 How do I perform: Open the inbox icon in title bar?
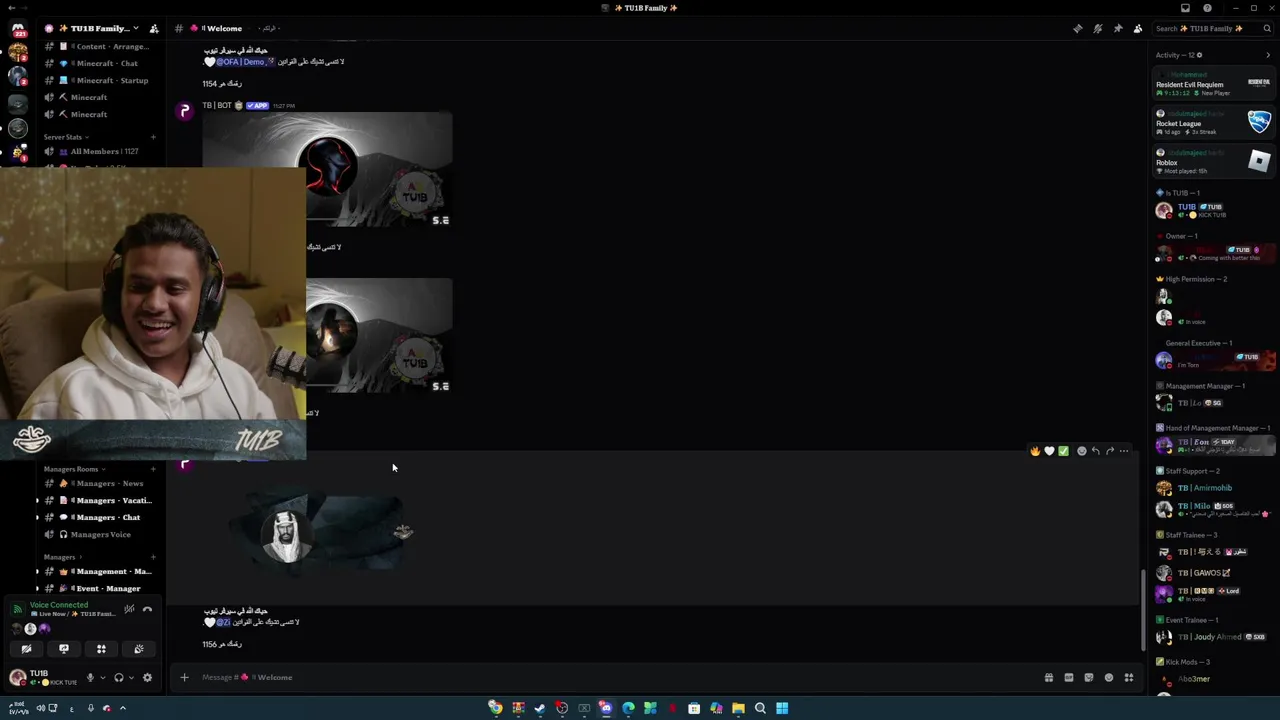[1186, 8]
